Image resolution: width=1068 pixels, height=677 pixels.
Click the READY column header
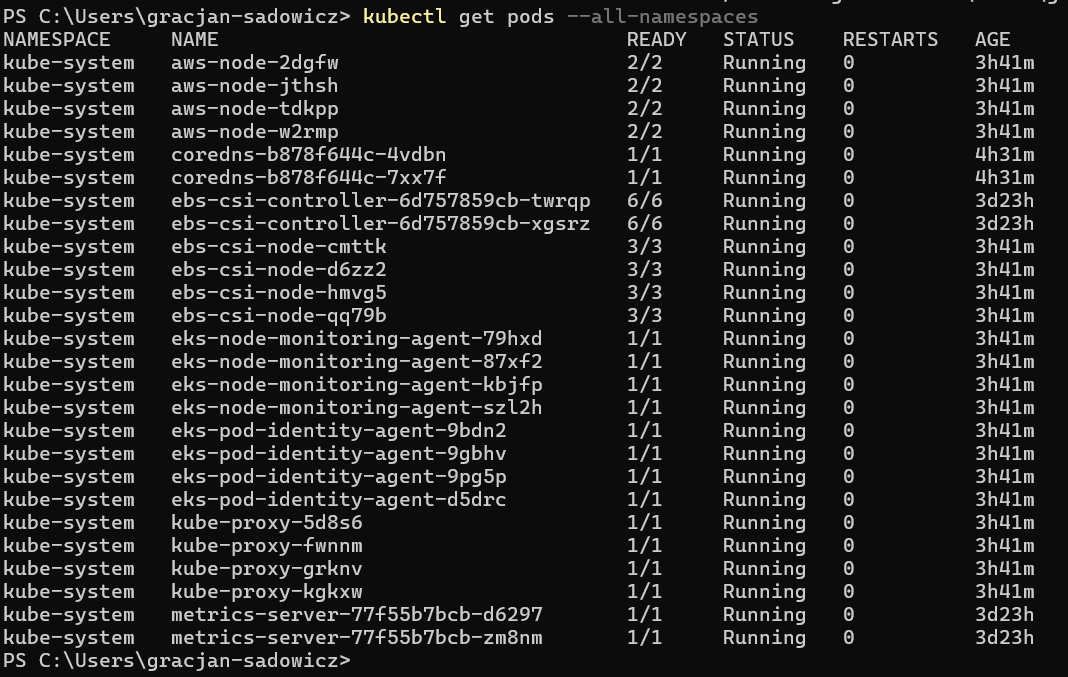[657, 40]
